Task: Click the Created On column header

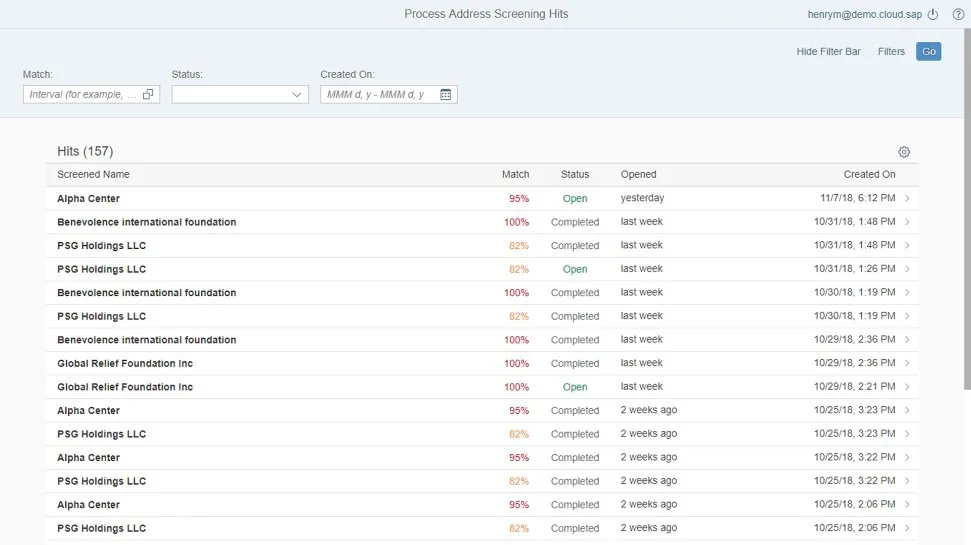Action: tap(869, 174)
